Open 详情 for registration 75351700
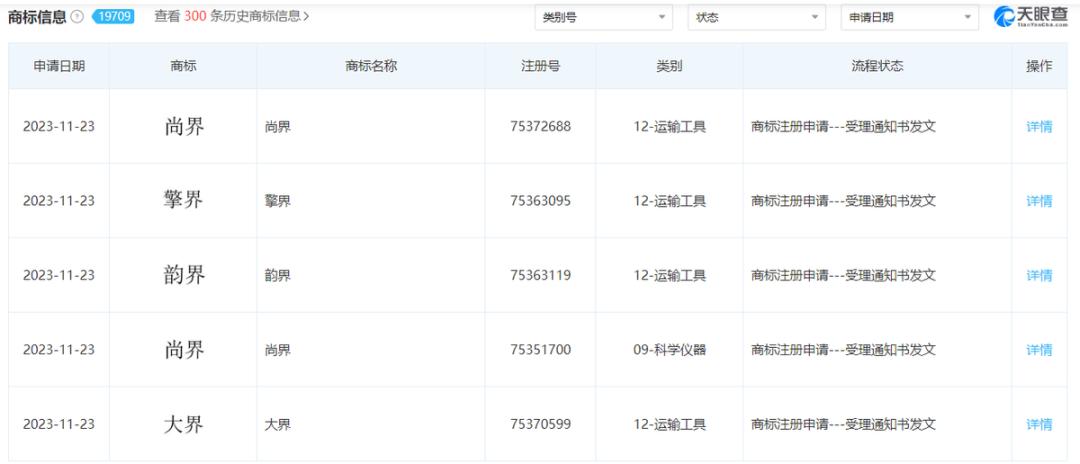The width and height of the screenshot is (1080, 464). 1039,350
